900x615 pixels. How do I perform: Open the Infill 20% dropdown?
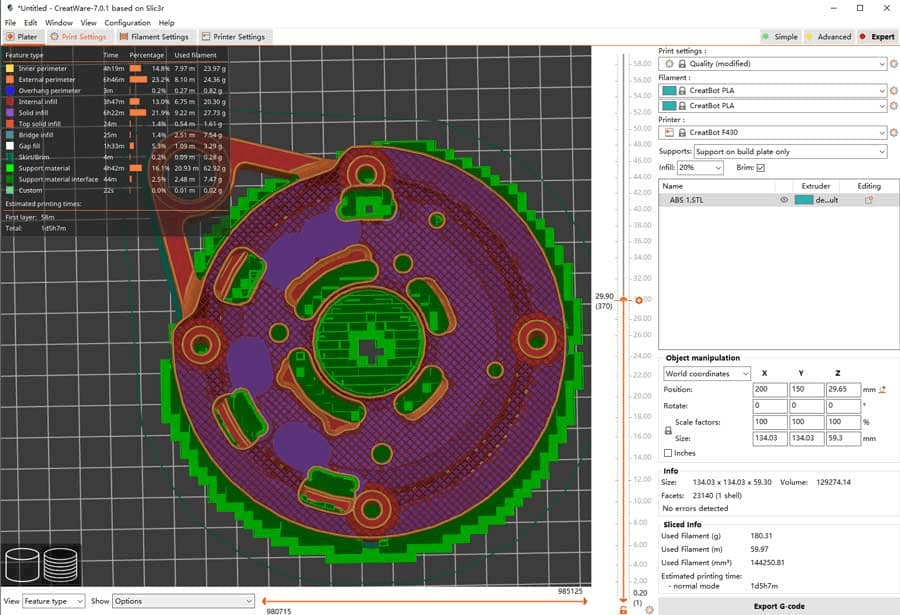(x=700, y=168)
